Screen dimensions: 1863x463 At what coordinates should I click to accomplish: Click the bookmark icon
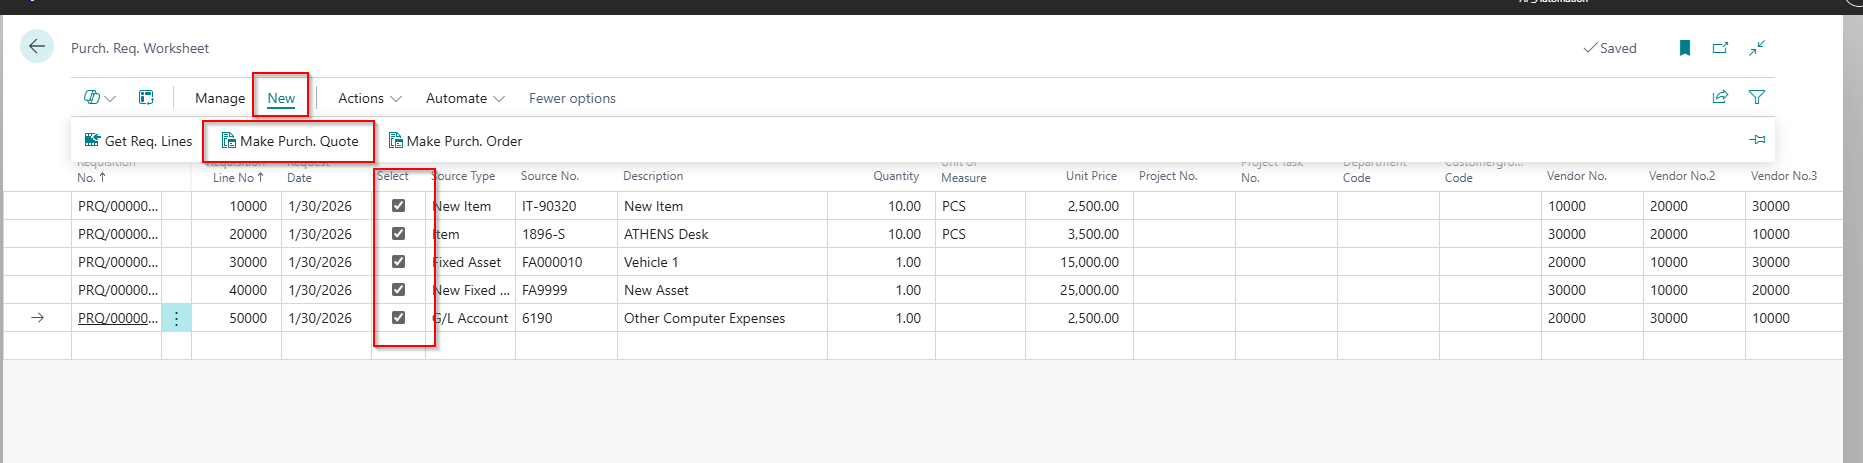pos(1685,48)
